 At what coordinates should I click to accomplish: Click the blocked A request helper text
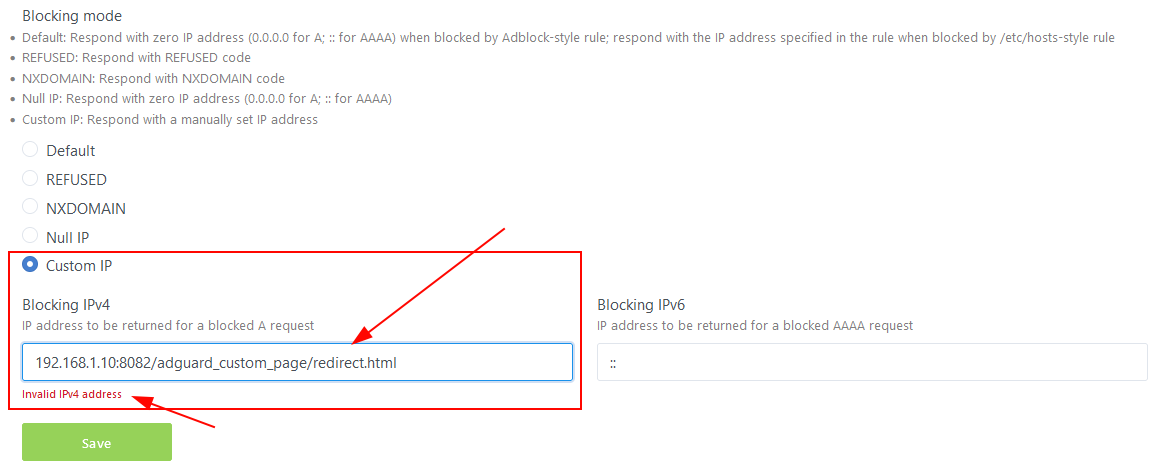(169, 325)
